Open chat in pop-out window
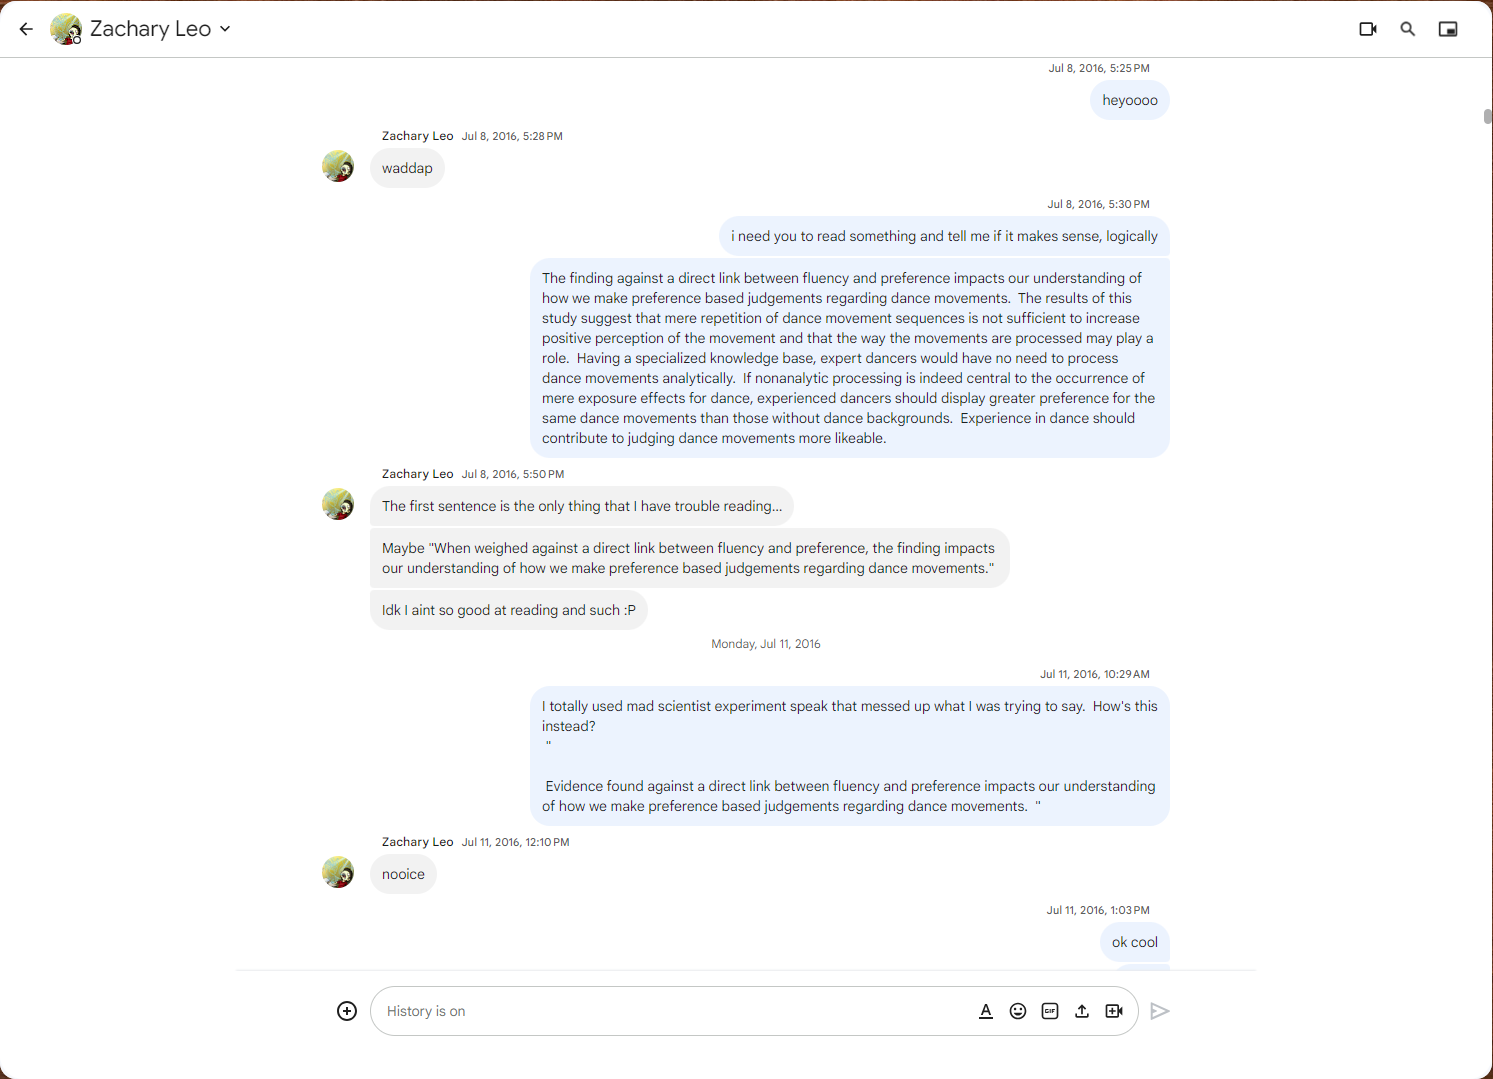The image size is (1493, 1079). click(1448, 29)
